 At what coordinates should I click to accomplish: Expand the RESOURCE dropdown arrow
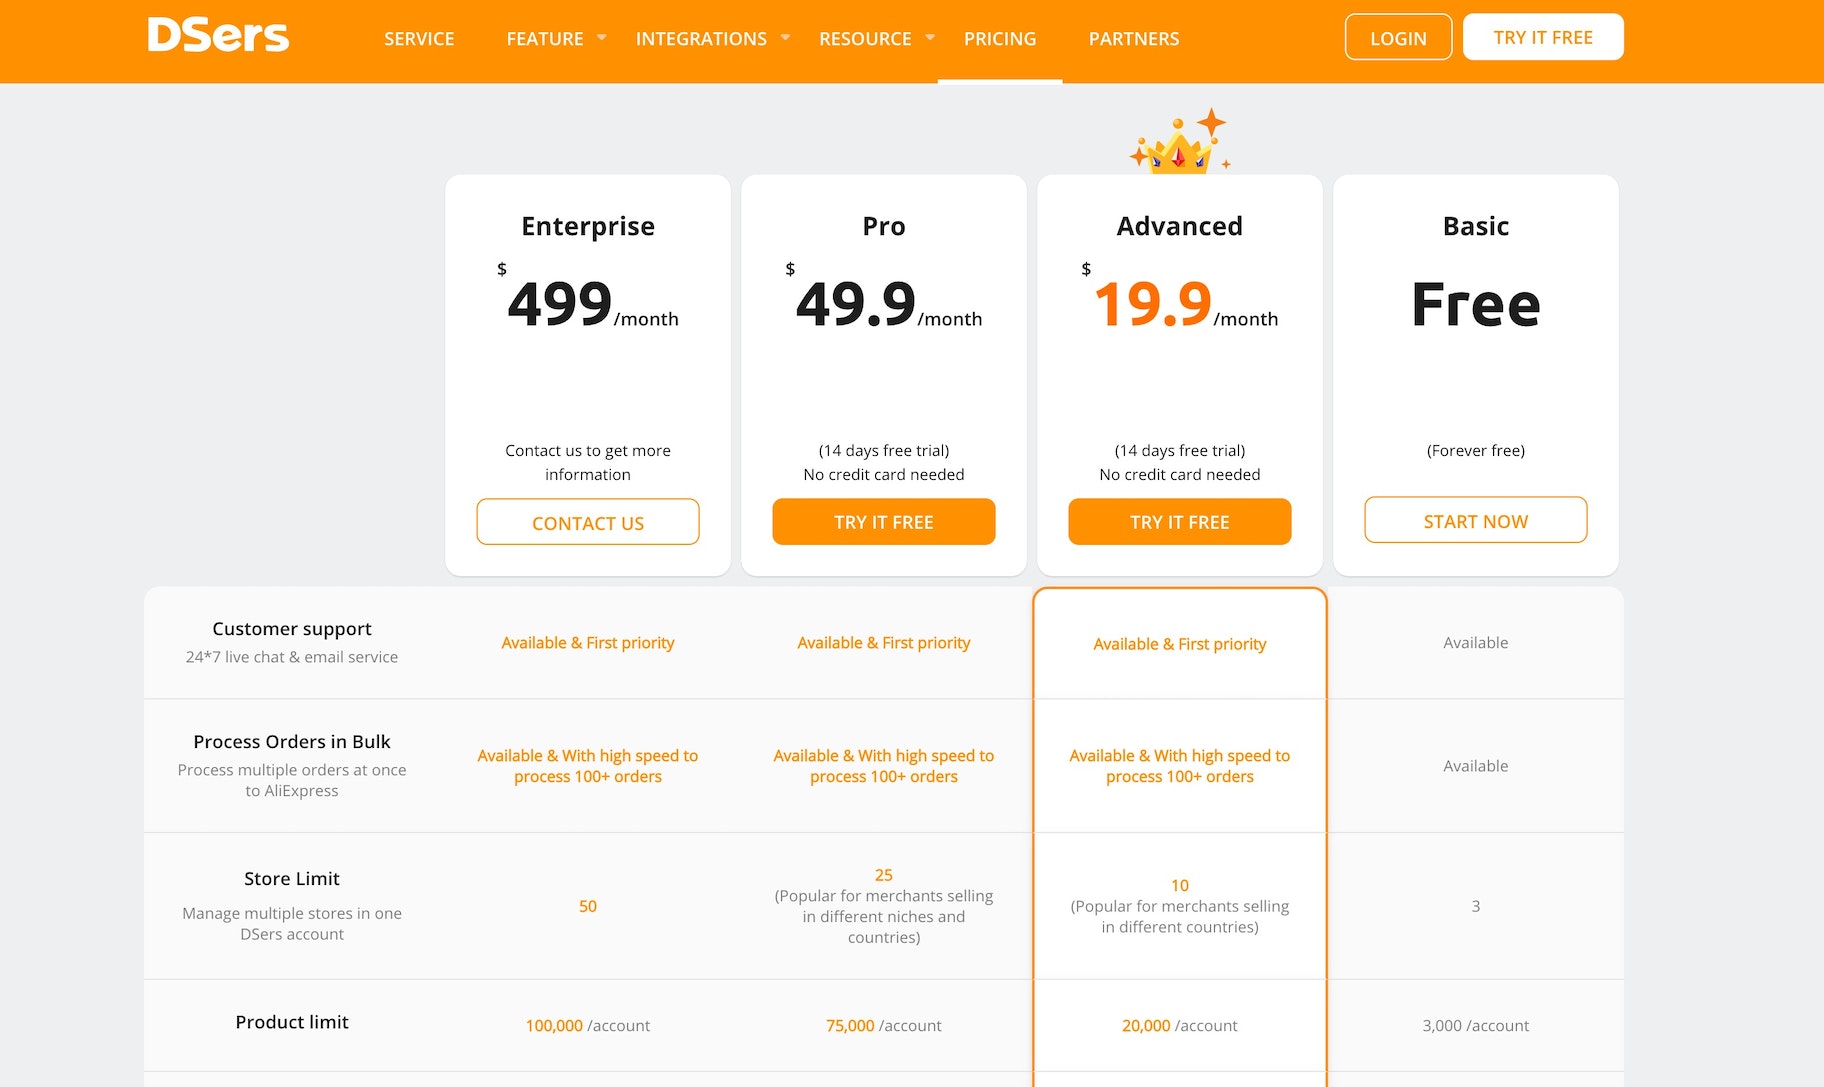click(x=930, y=38)
